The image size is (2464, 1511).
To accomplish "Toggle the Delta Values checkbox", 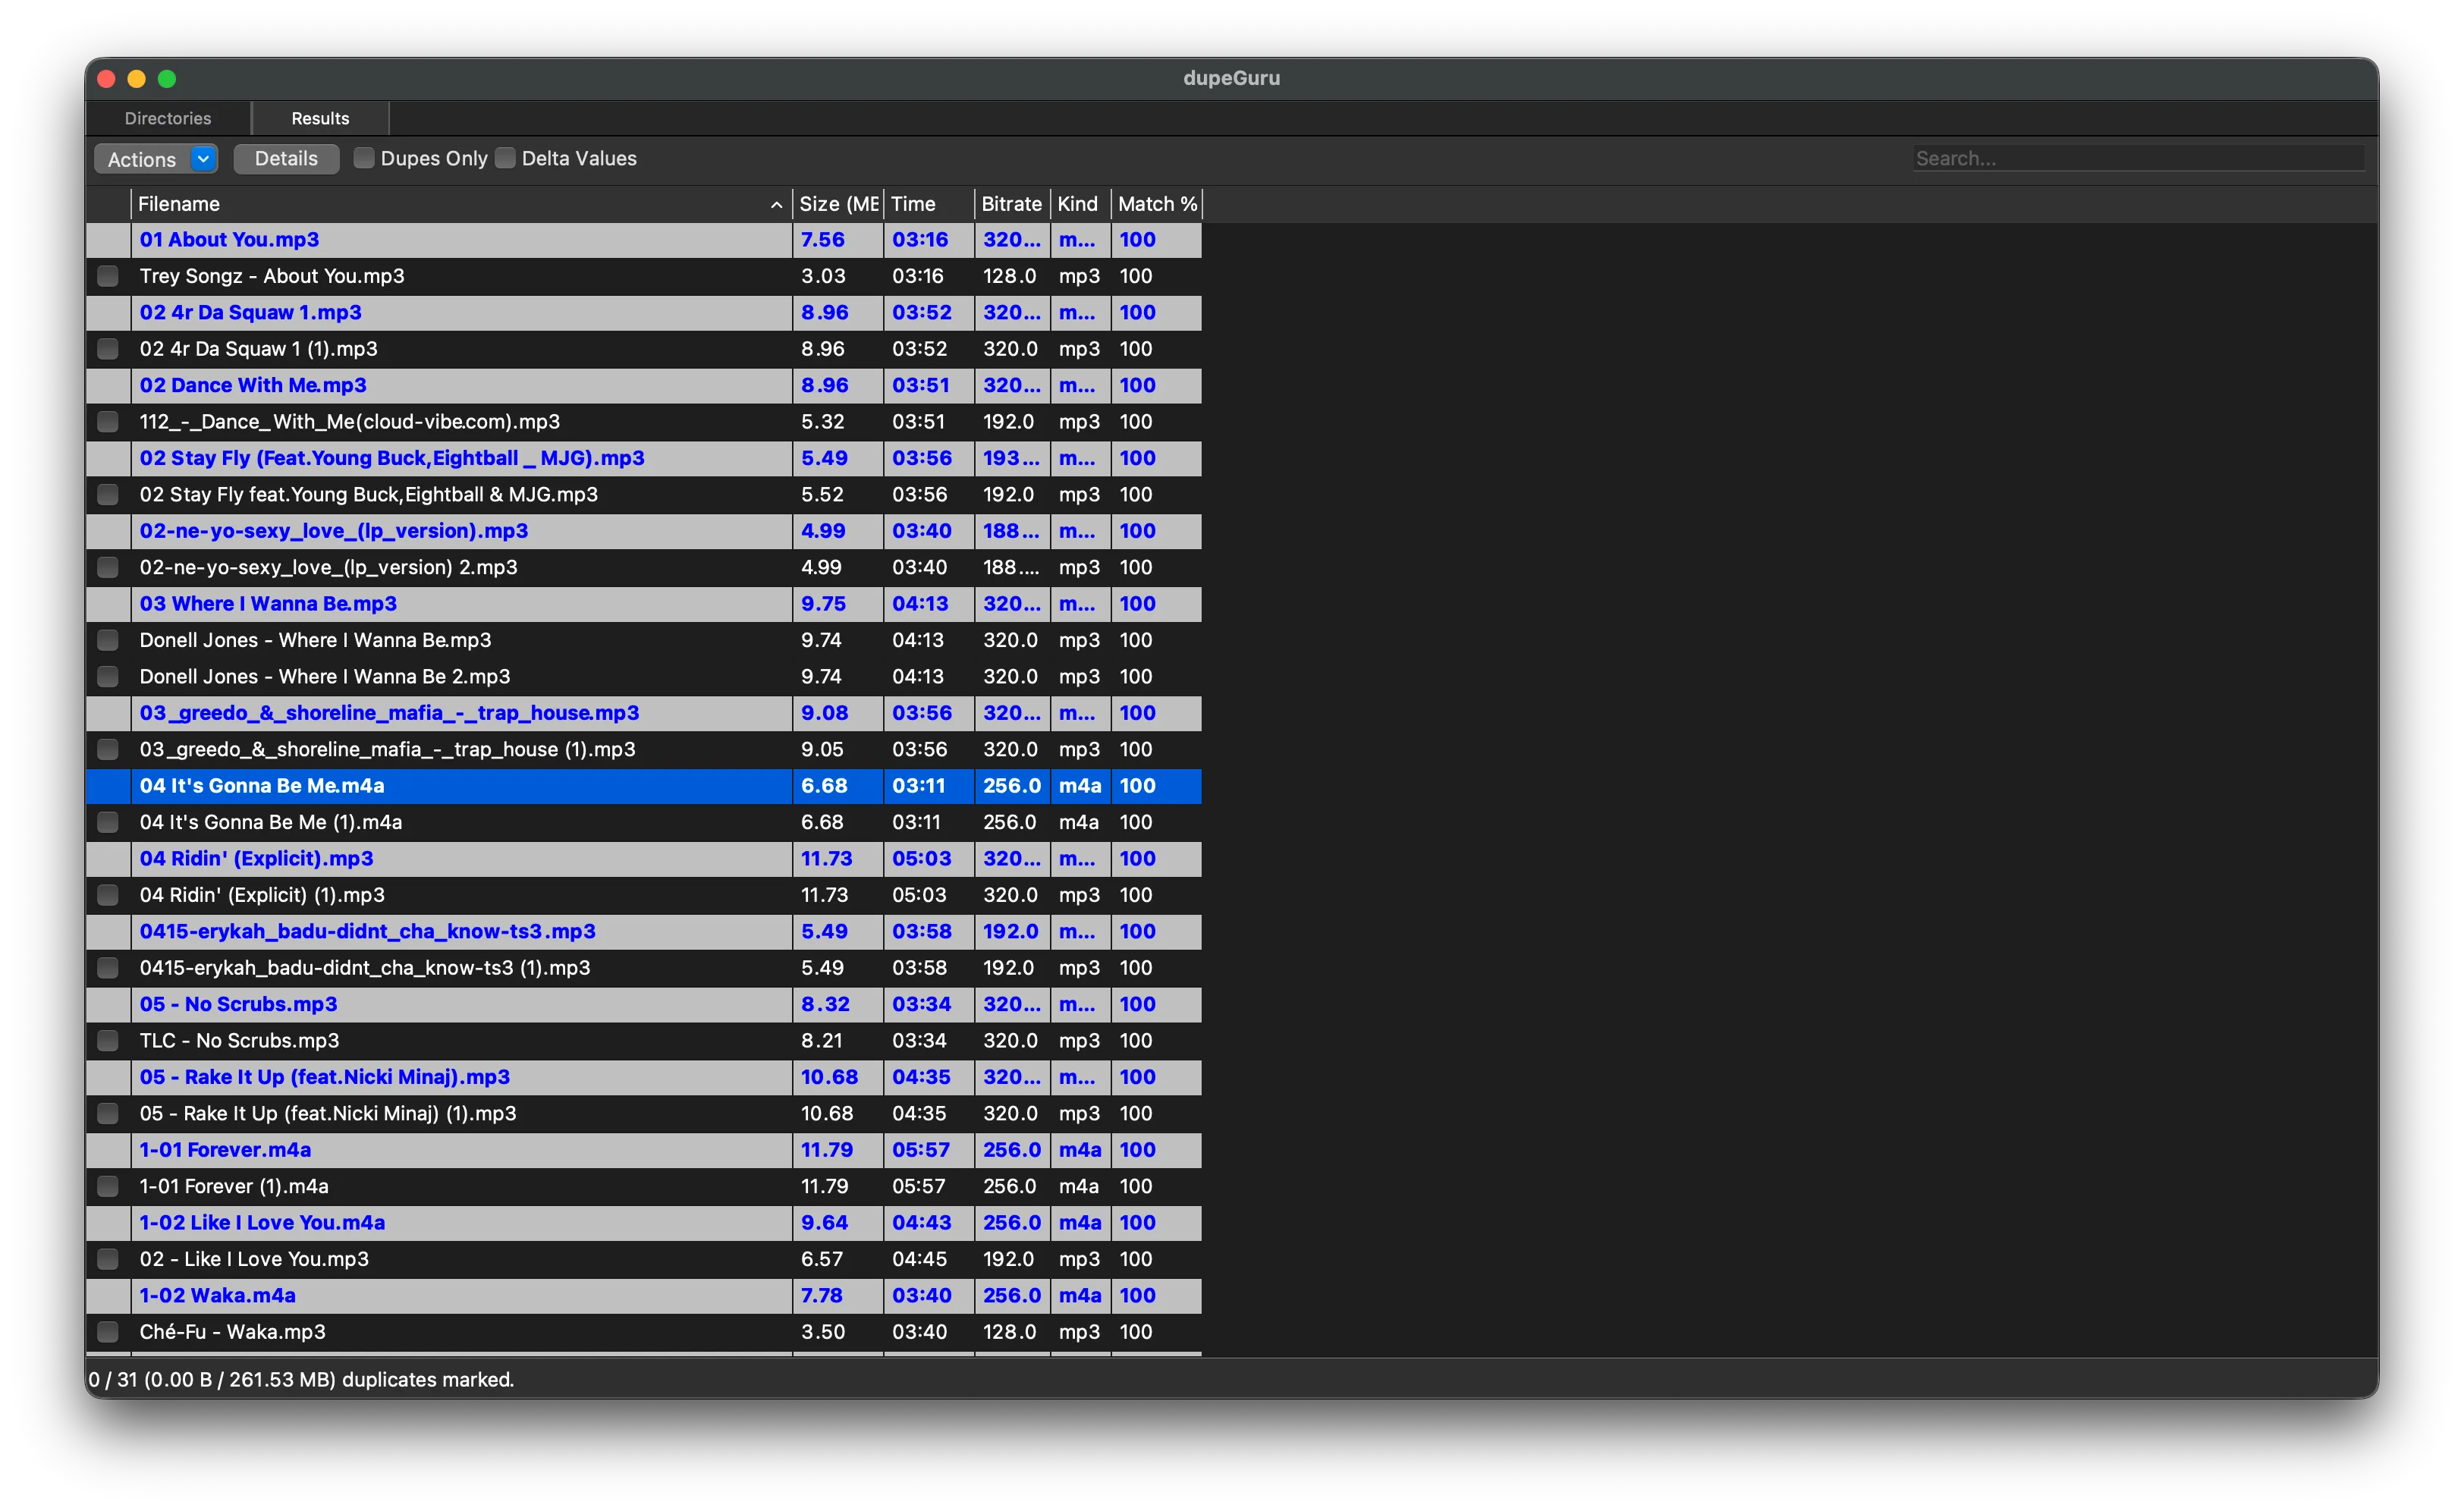I will (x=506, y=158).
